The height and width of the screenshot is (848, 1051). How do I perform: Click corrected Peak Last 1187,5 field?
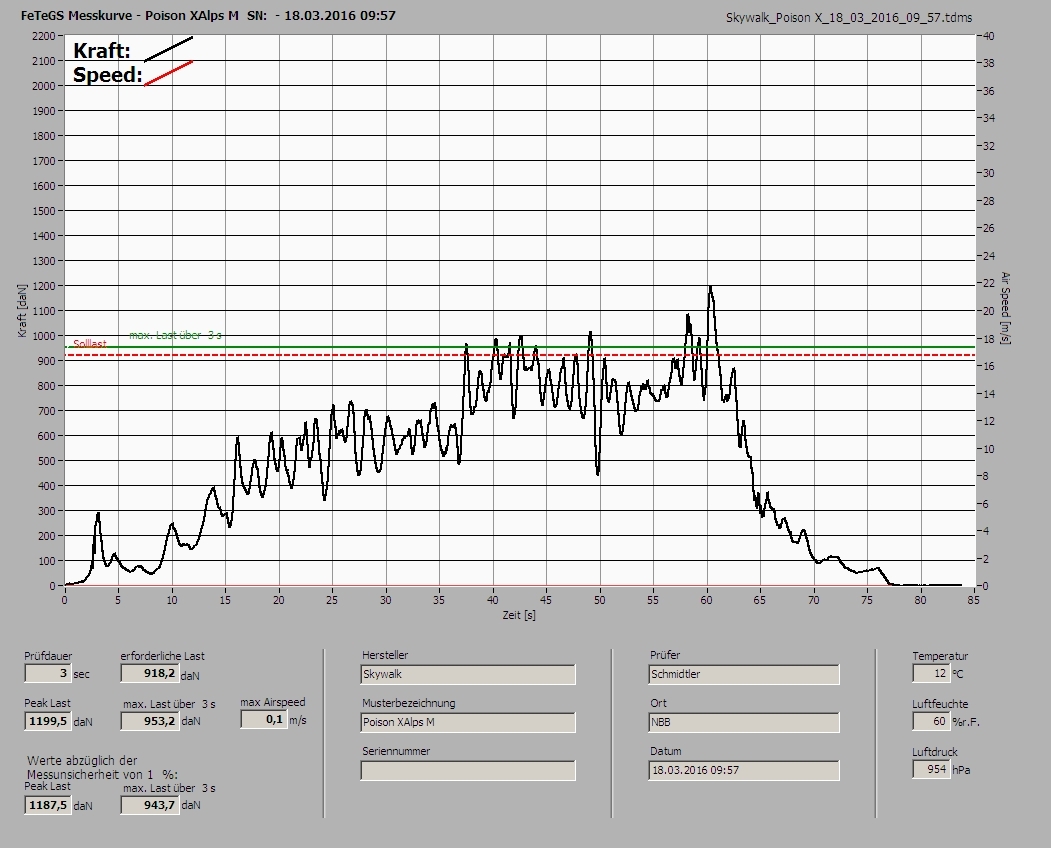(x=48, y=804)
